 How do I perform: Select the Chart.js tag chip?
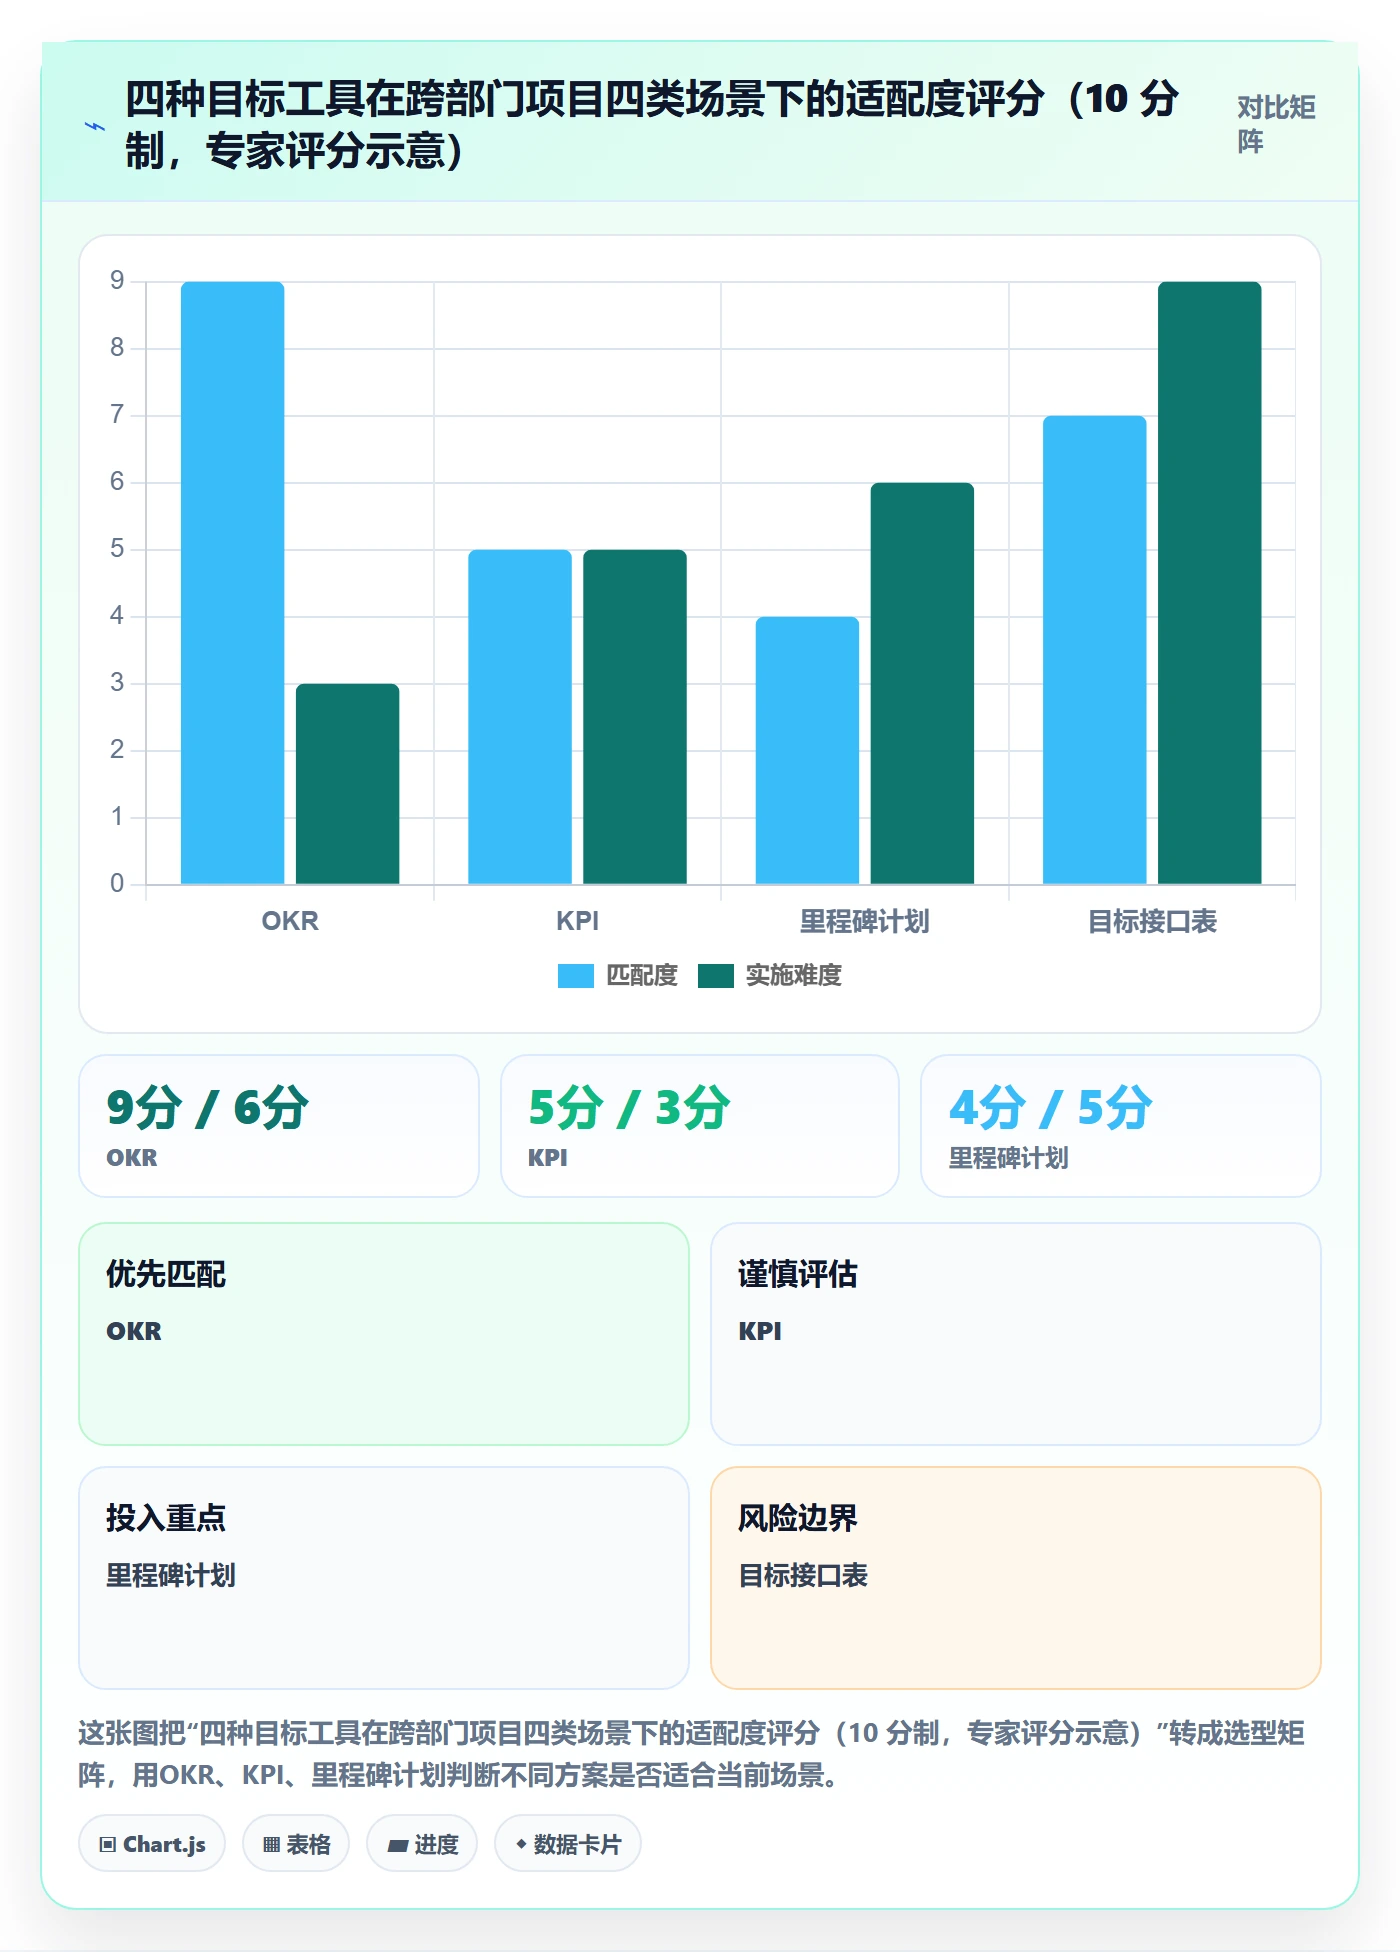pyautogui.click(x=152, y=1843)
